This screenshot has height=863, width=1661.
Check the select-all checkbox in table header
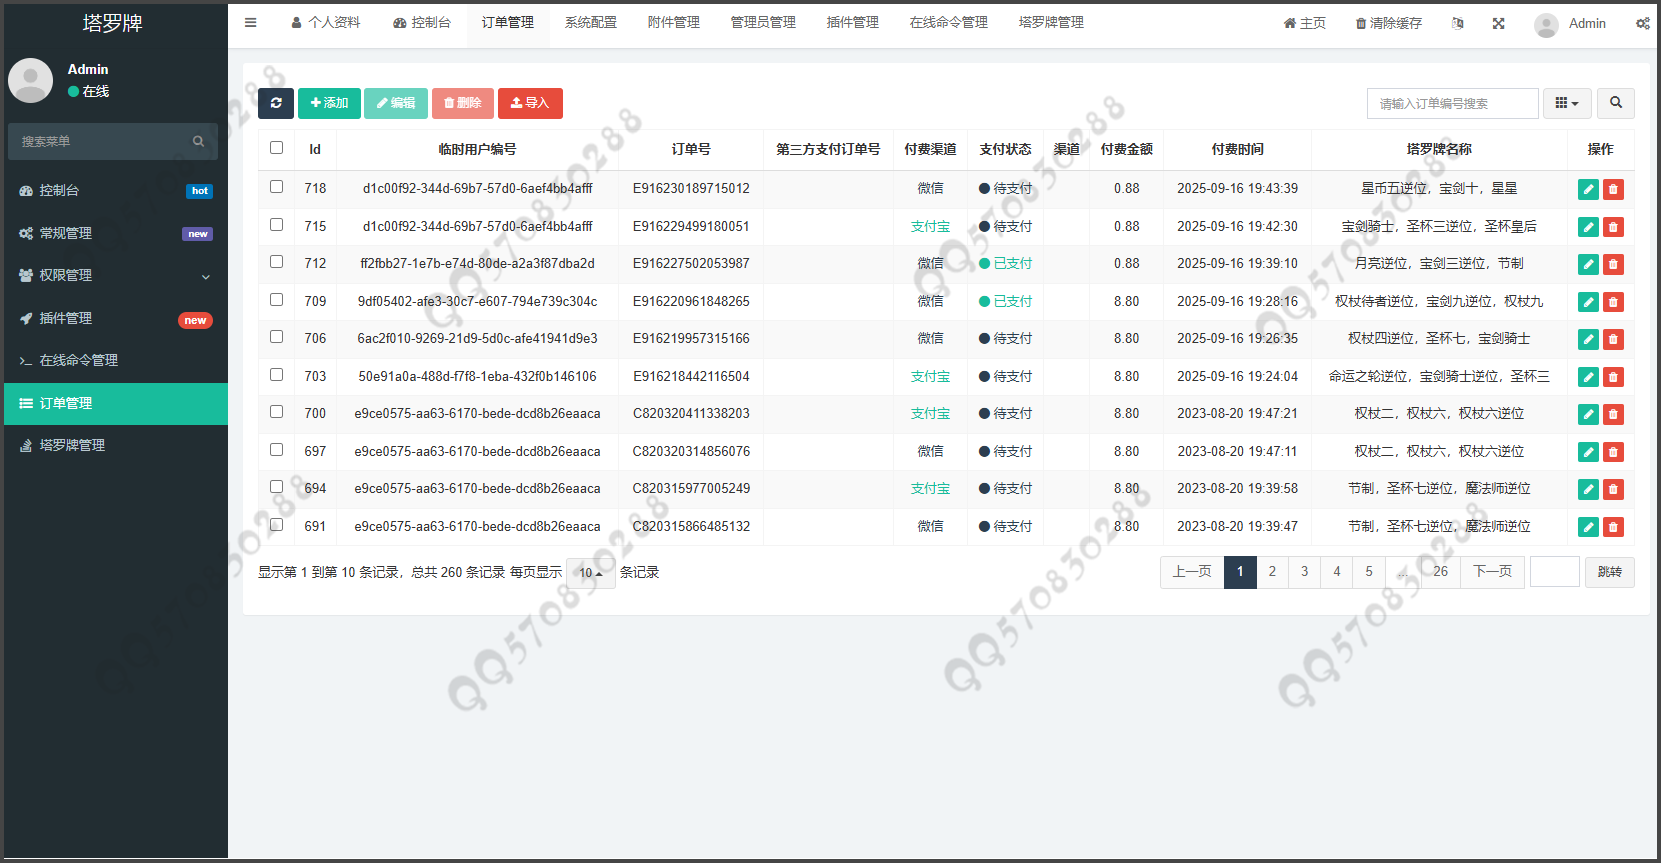point(277,148)
